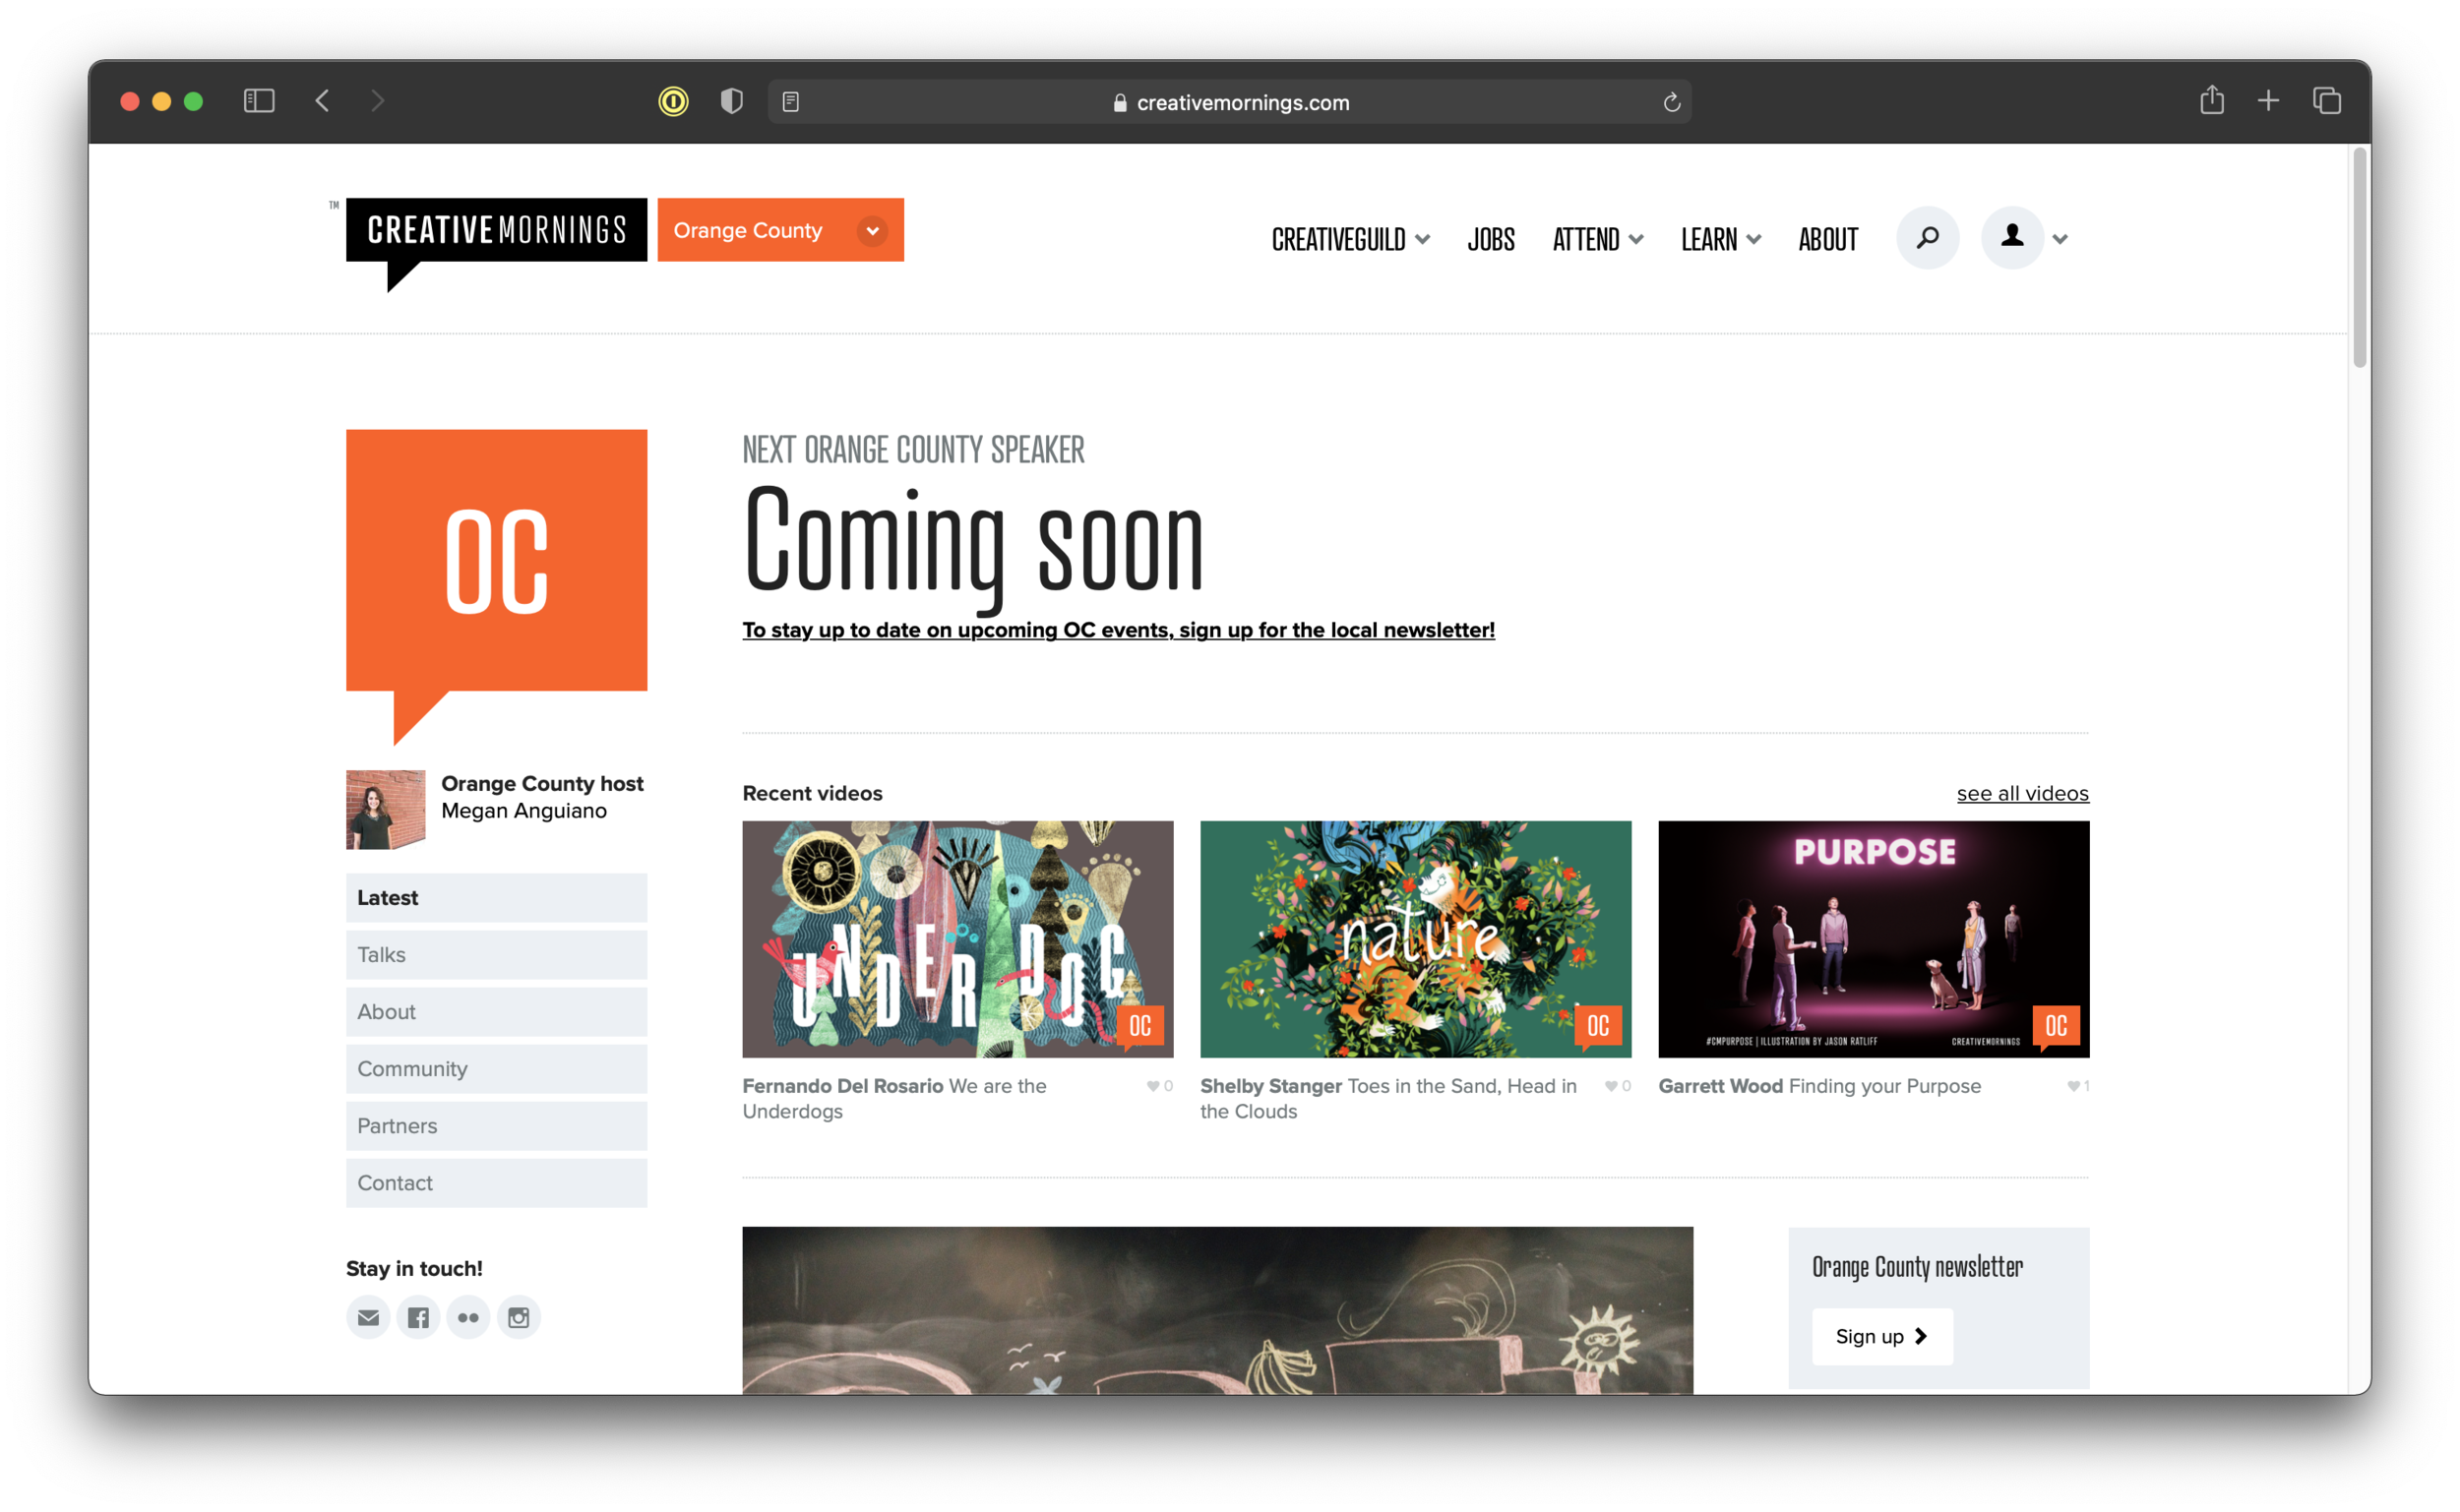Click the page vertical scrollbar thumb
The height and width of the screenshot is (1512, 2460).
point(2360,258)
